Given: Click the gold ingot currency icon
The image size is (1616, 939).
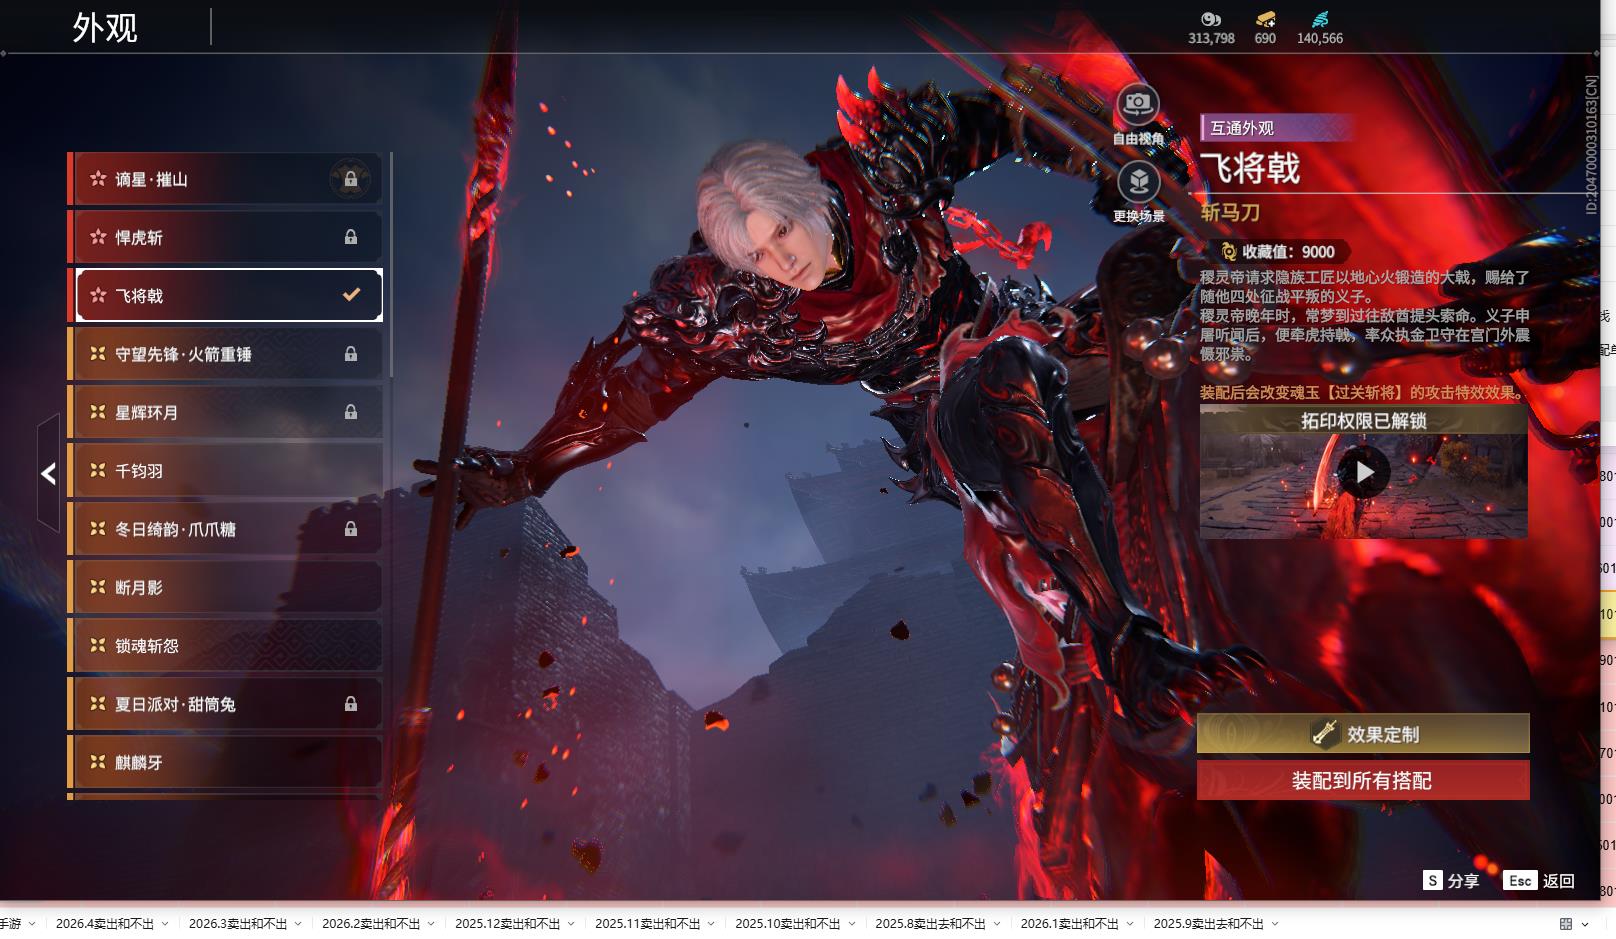Looking at the screenshot, I should pos(1265,19).
